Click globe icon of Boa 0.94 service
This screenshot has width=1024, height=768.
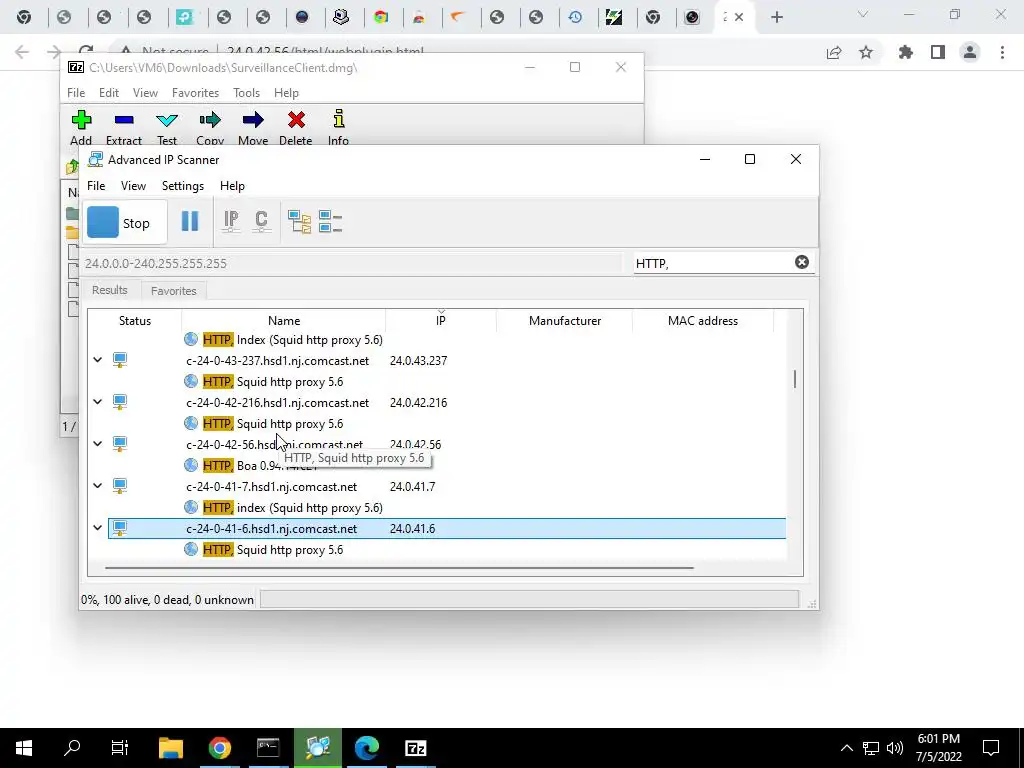(191, 465)
